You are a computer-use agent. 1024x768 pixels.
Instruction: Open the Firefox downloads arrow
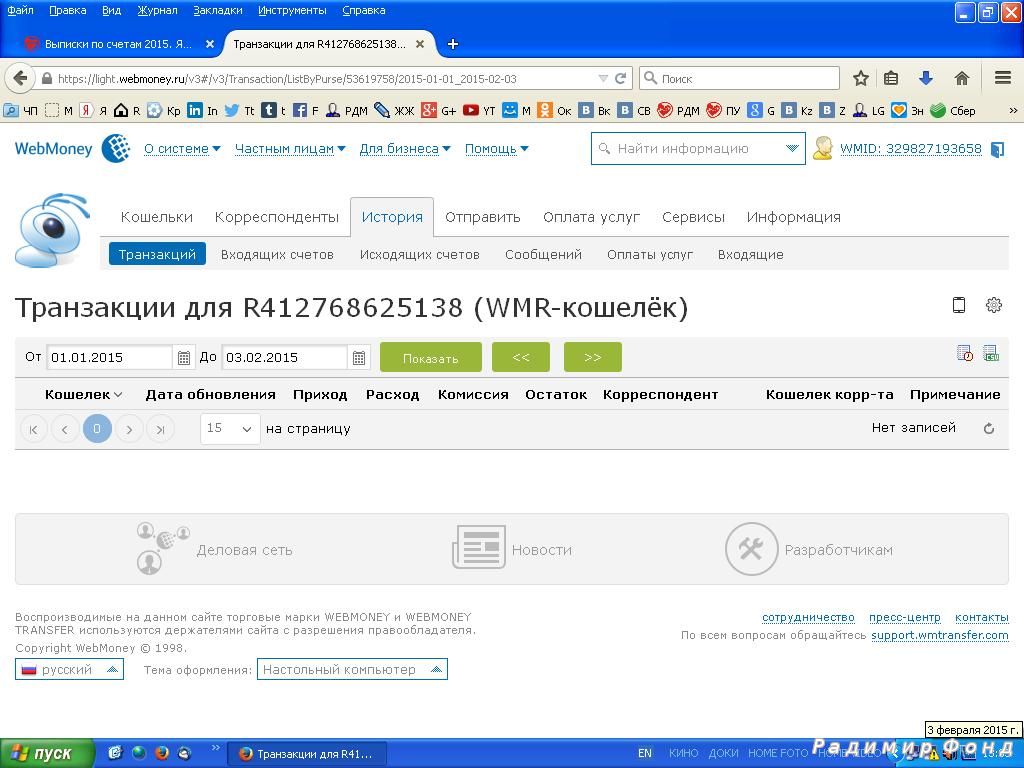(x=925, y=78)
